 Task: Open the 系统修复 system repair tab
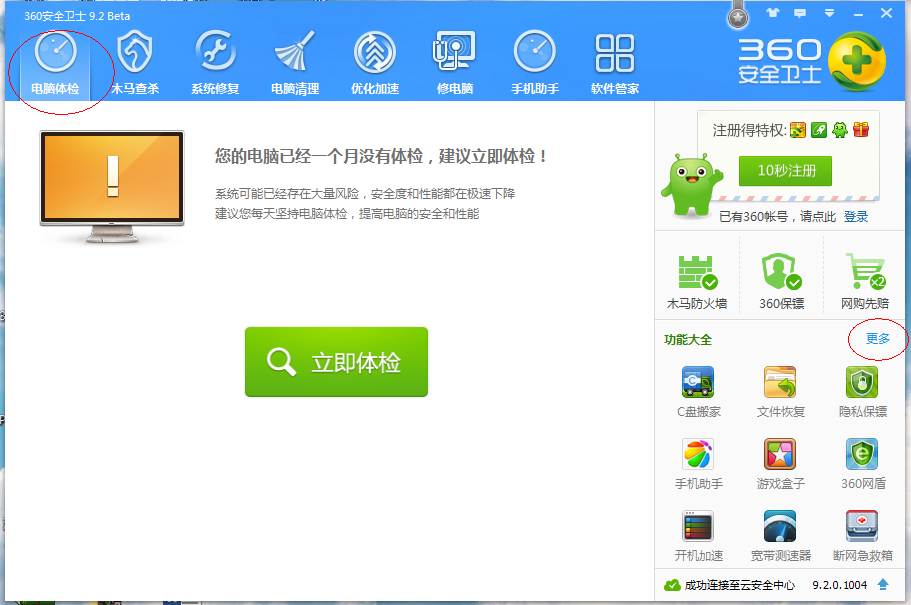[x=215, y=63]
